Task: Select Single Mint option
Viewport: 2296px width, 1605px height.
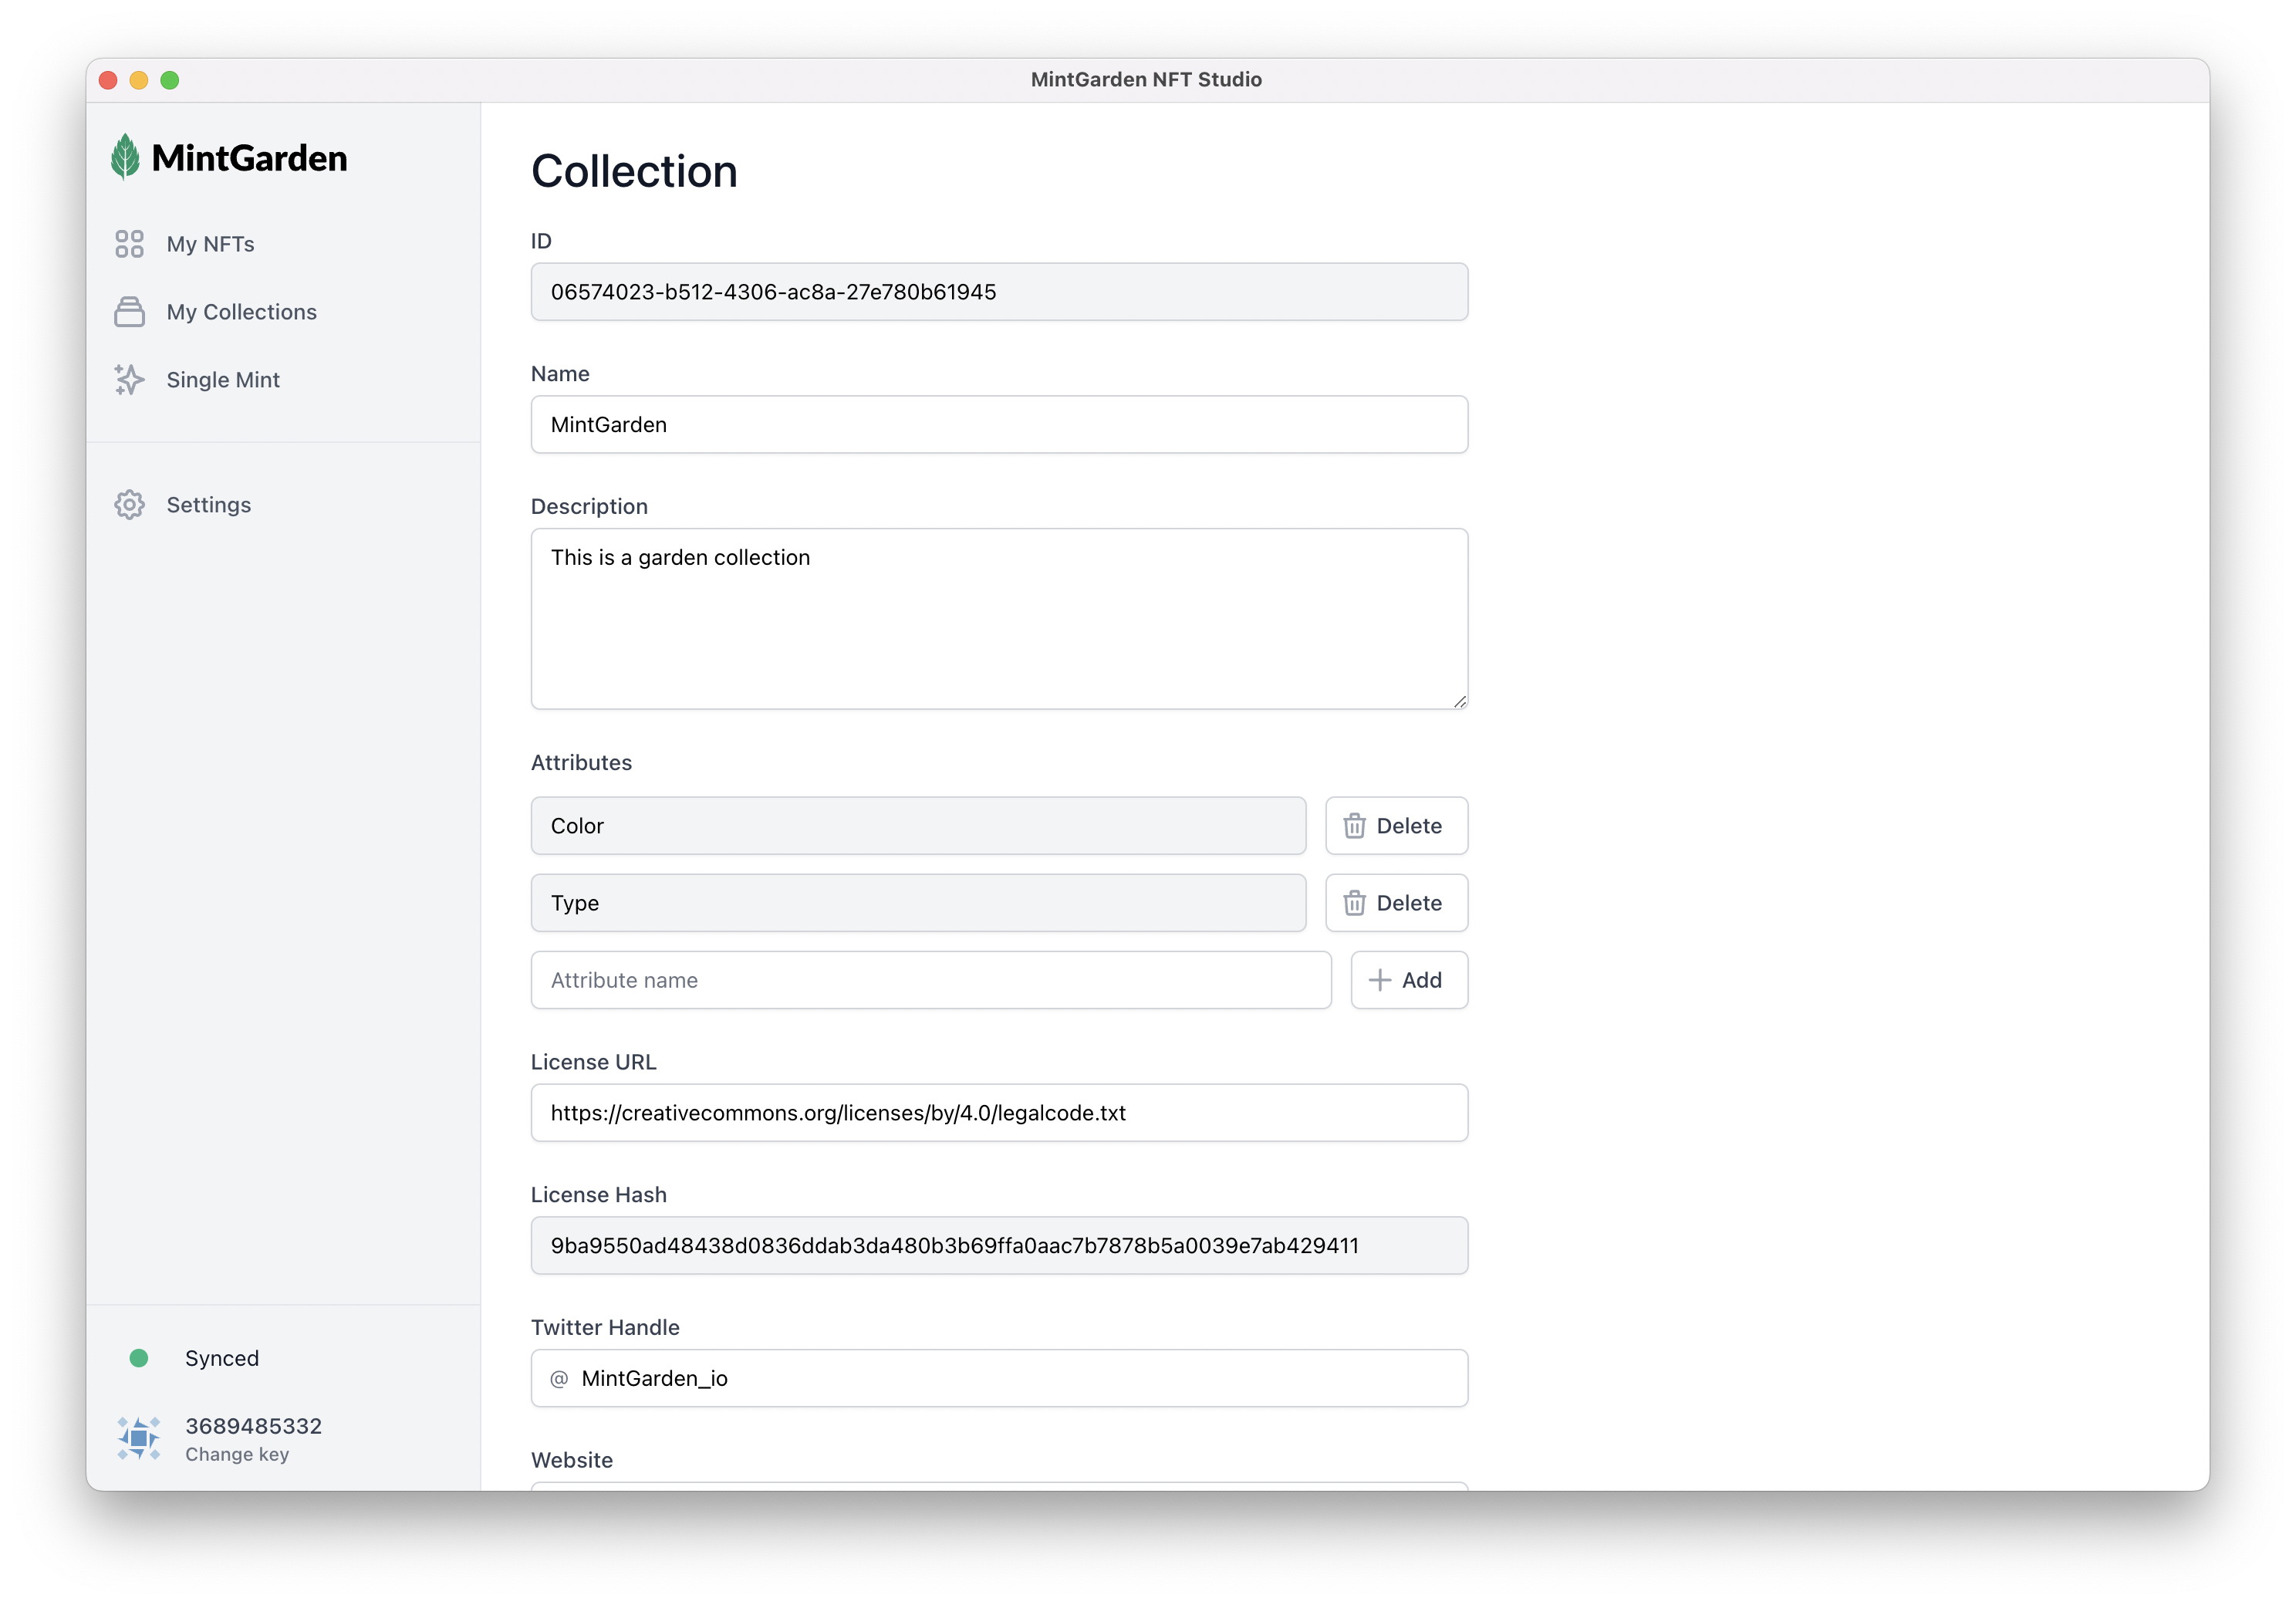Action: pyautogui.click(x=223, y=379)
